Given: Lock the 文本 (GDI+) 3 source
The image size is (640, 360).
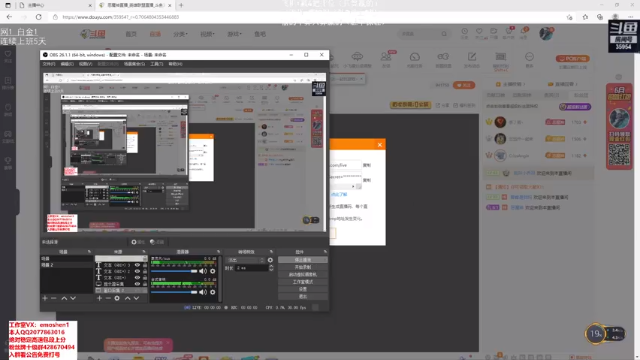Looking at the screenshot, I should [x=145, y=265].
